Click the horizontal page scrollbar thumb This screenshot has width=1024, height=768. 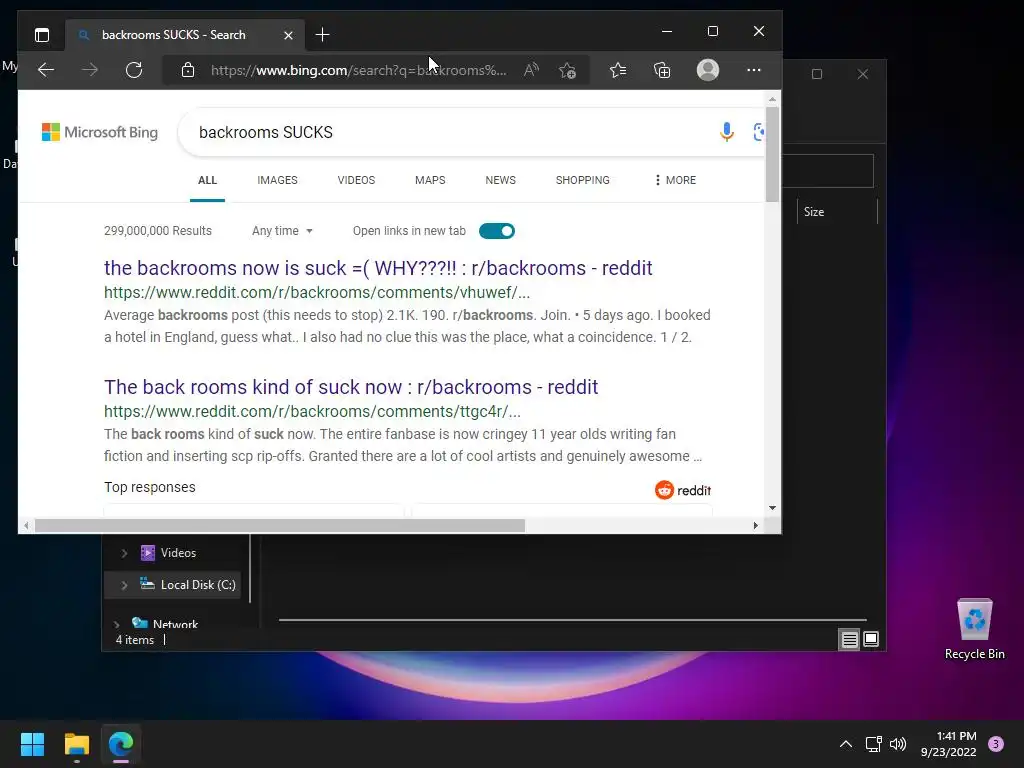tap(280, 526)
